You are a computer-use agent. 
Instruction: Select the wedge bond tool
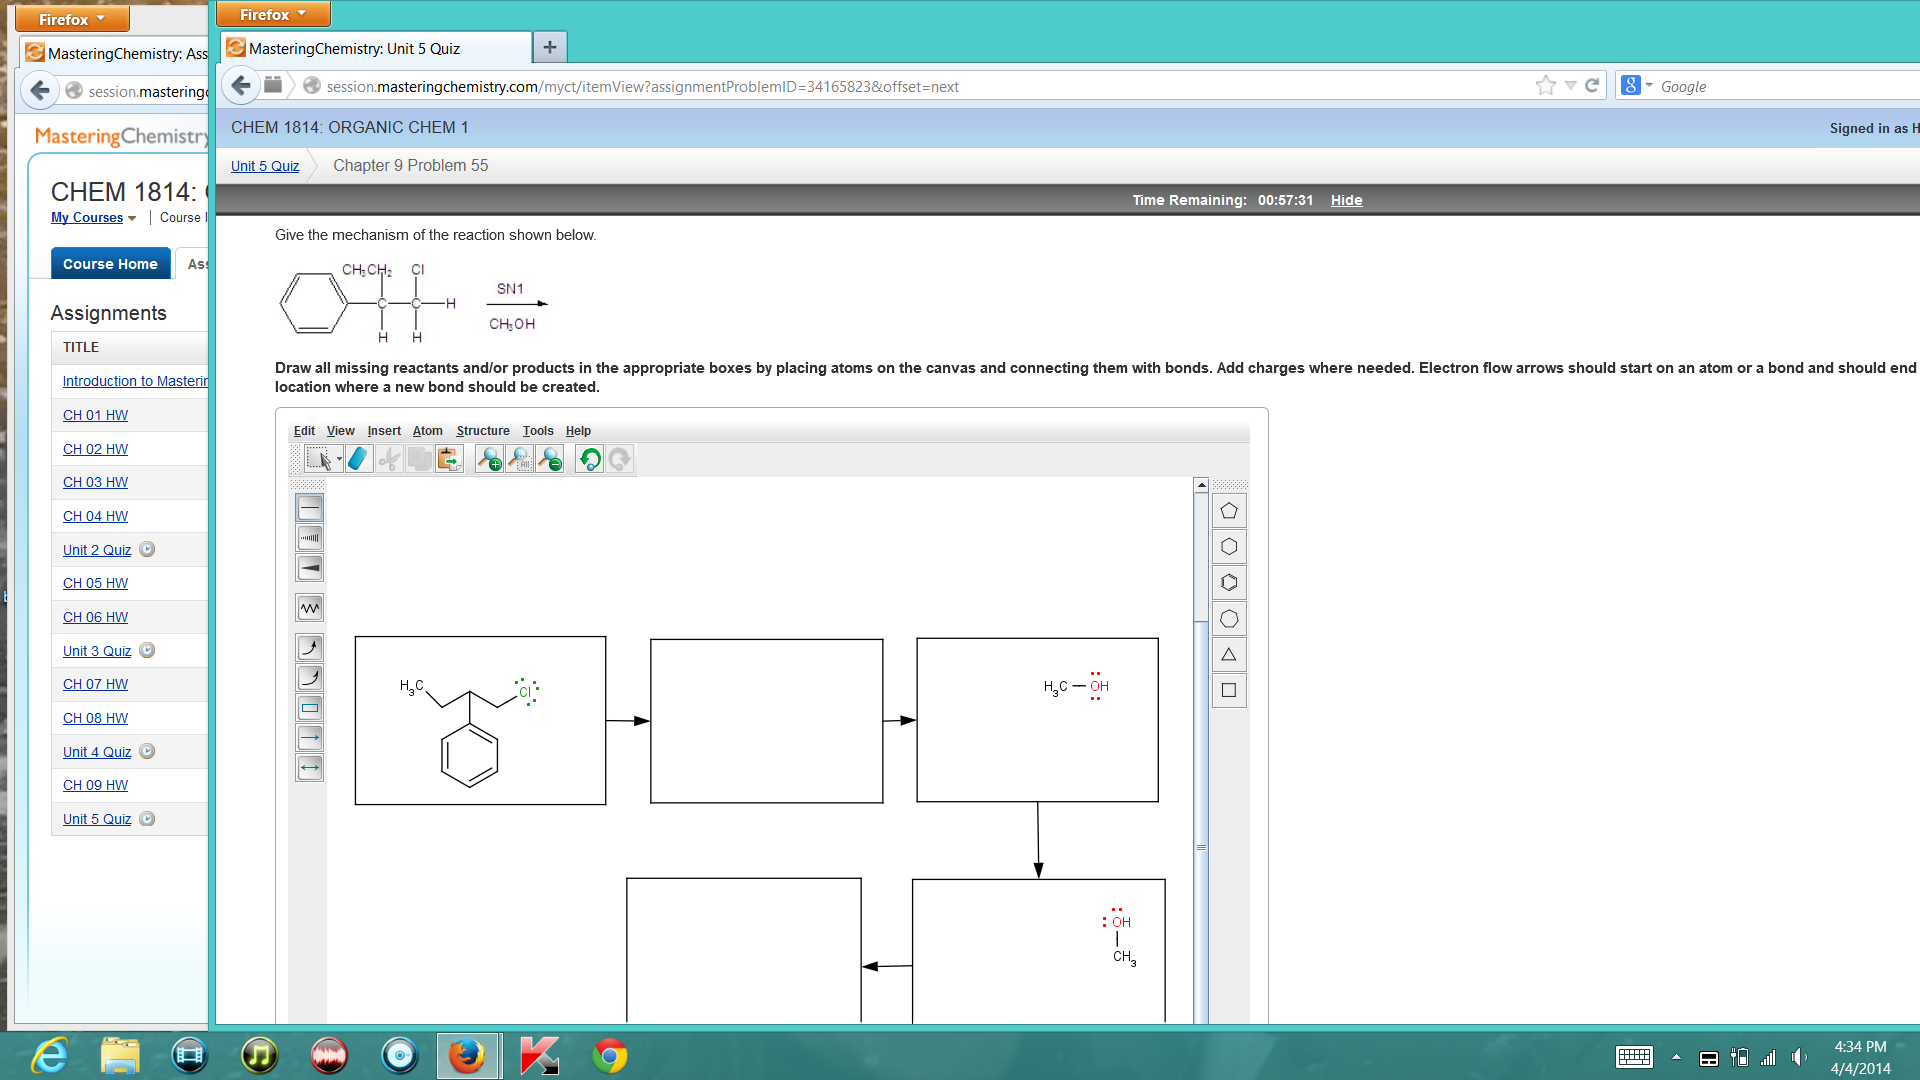(310, 567)
